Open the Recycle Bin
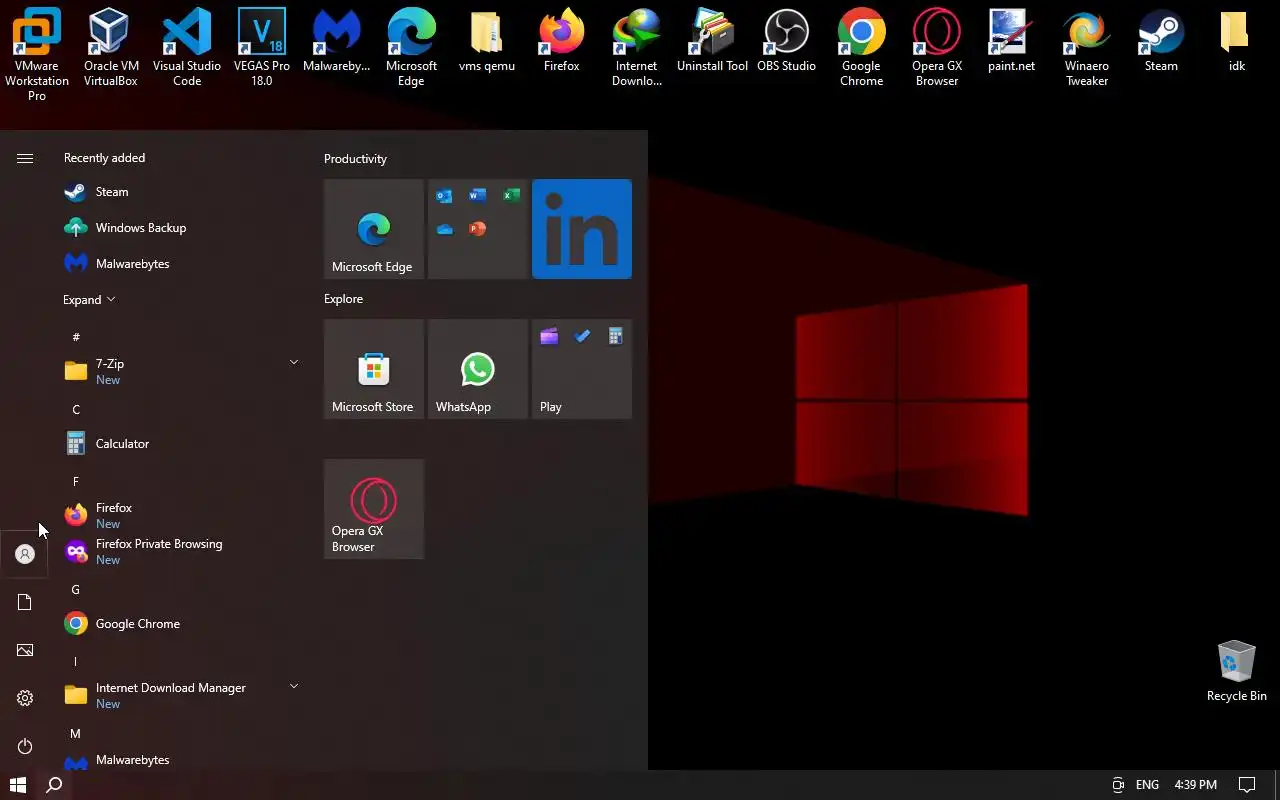The width and height of the screenshot is (1280, 800). pyautogui.click(x=1237, y=671)
